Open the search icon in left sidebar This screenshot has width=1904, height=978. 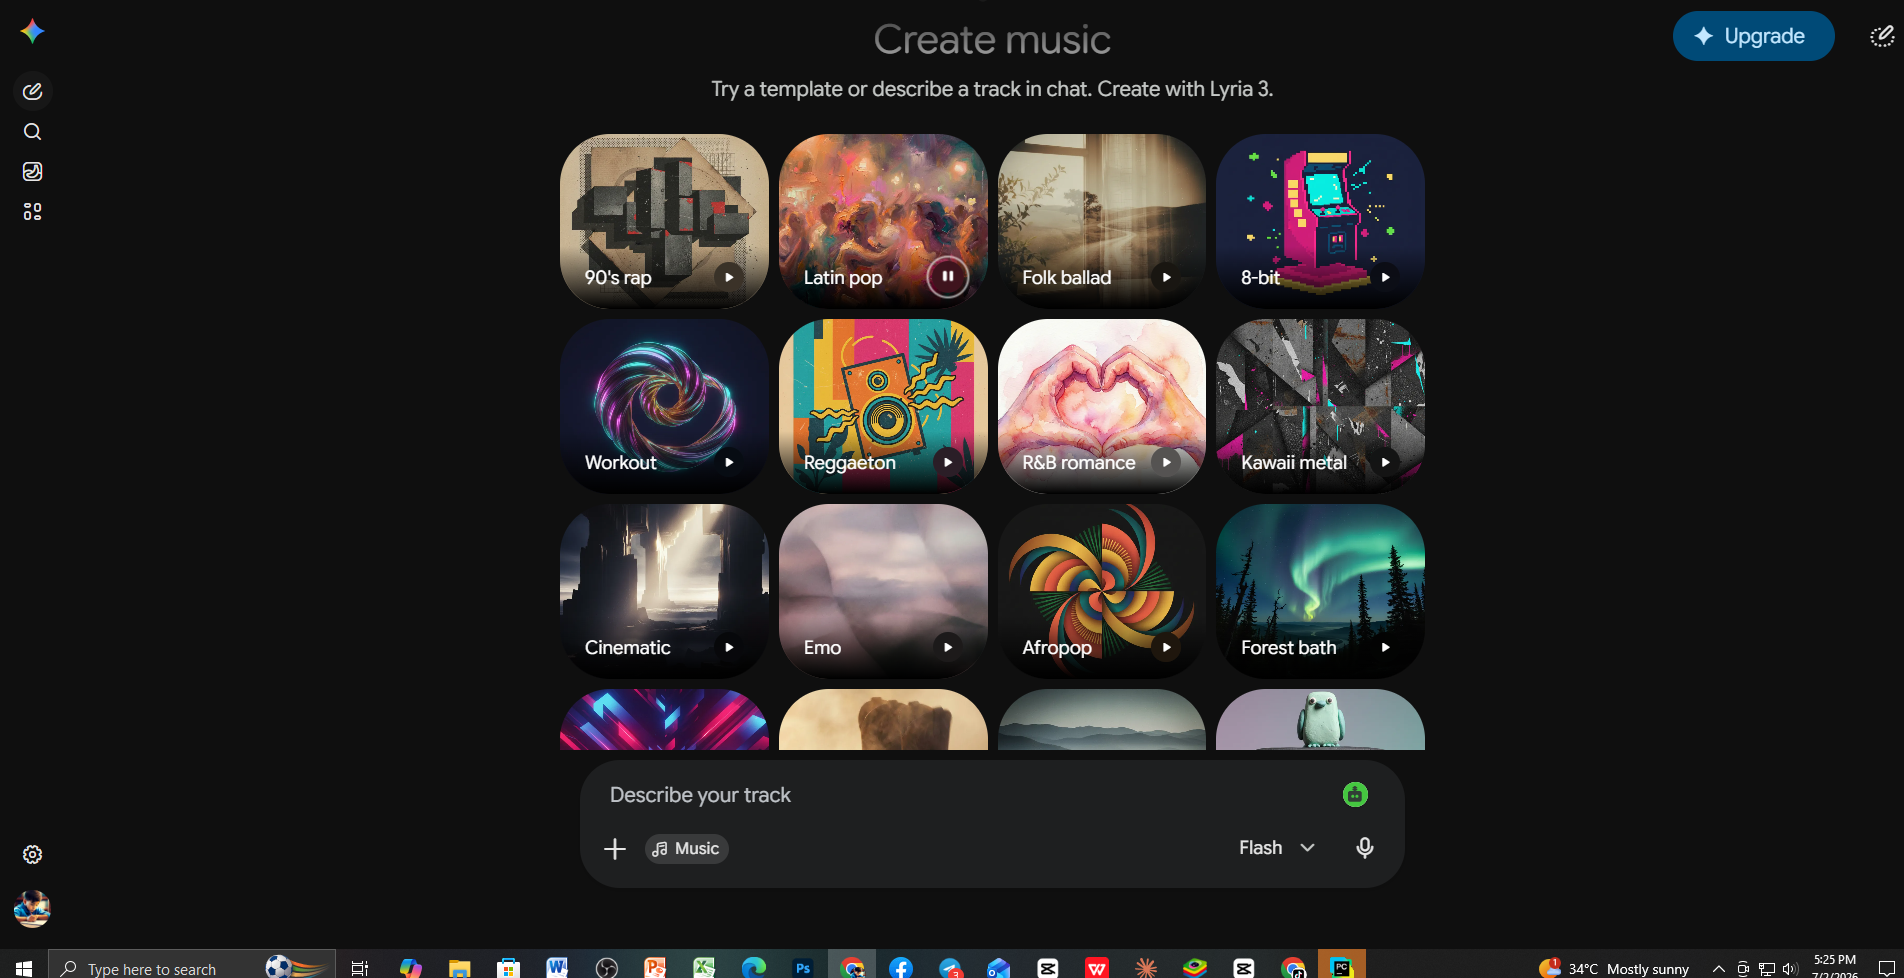(x=32, y=132)
